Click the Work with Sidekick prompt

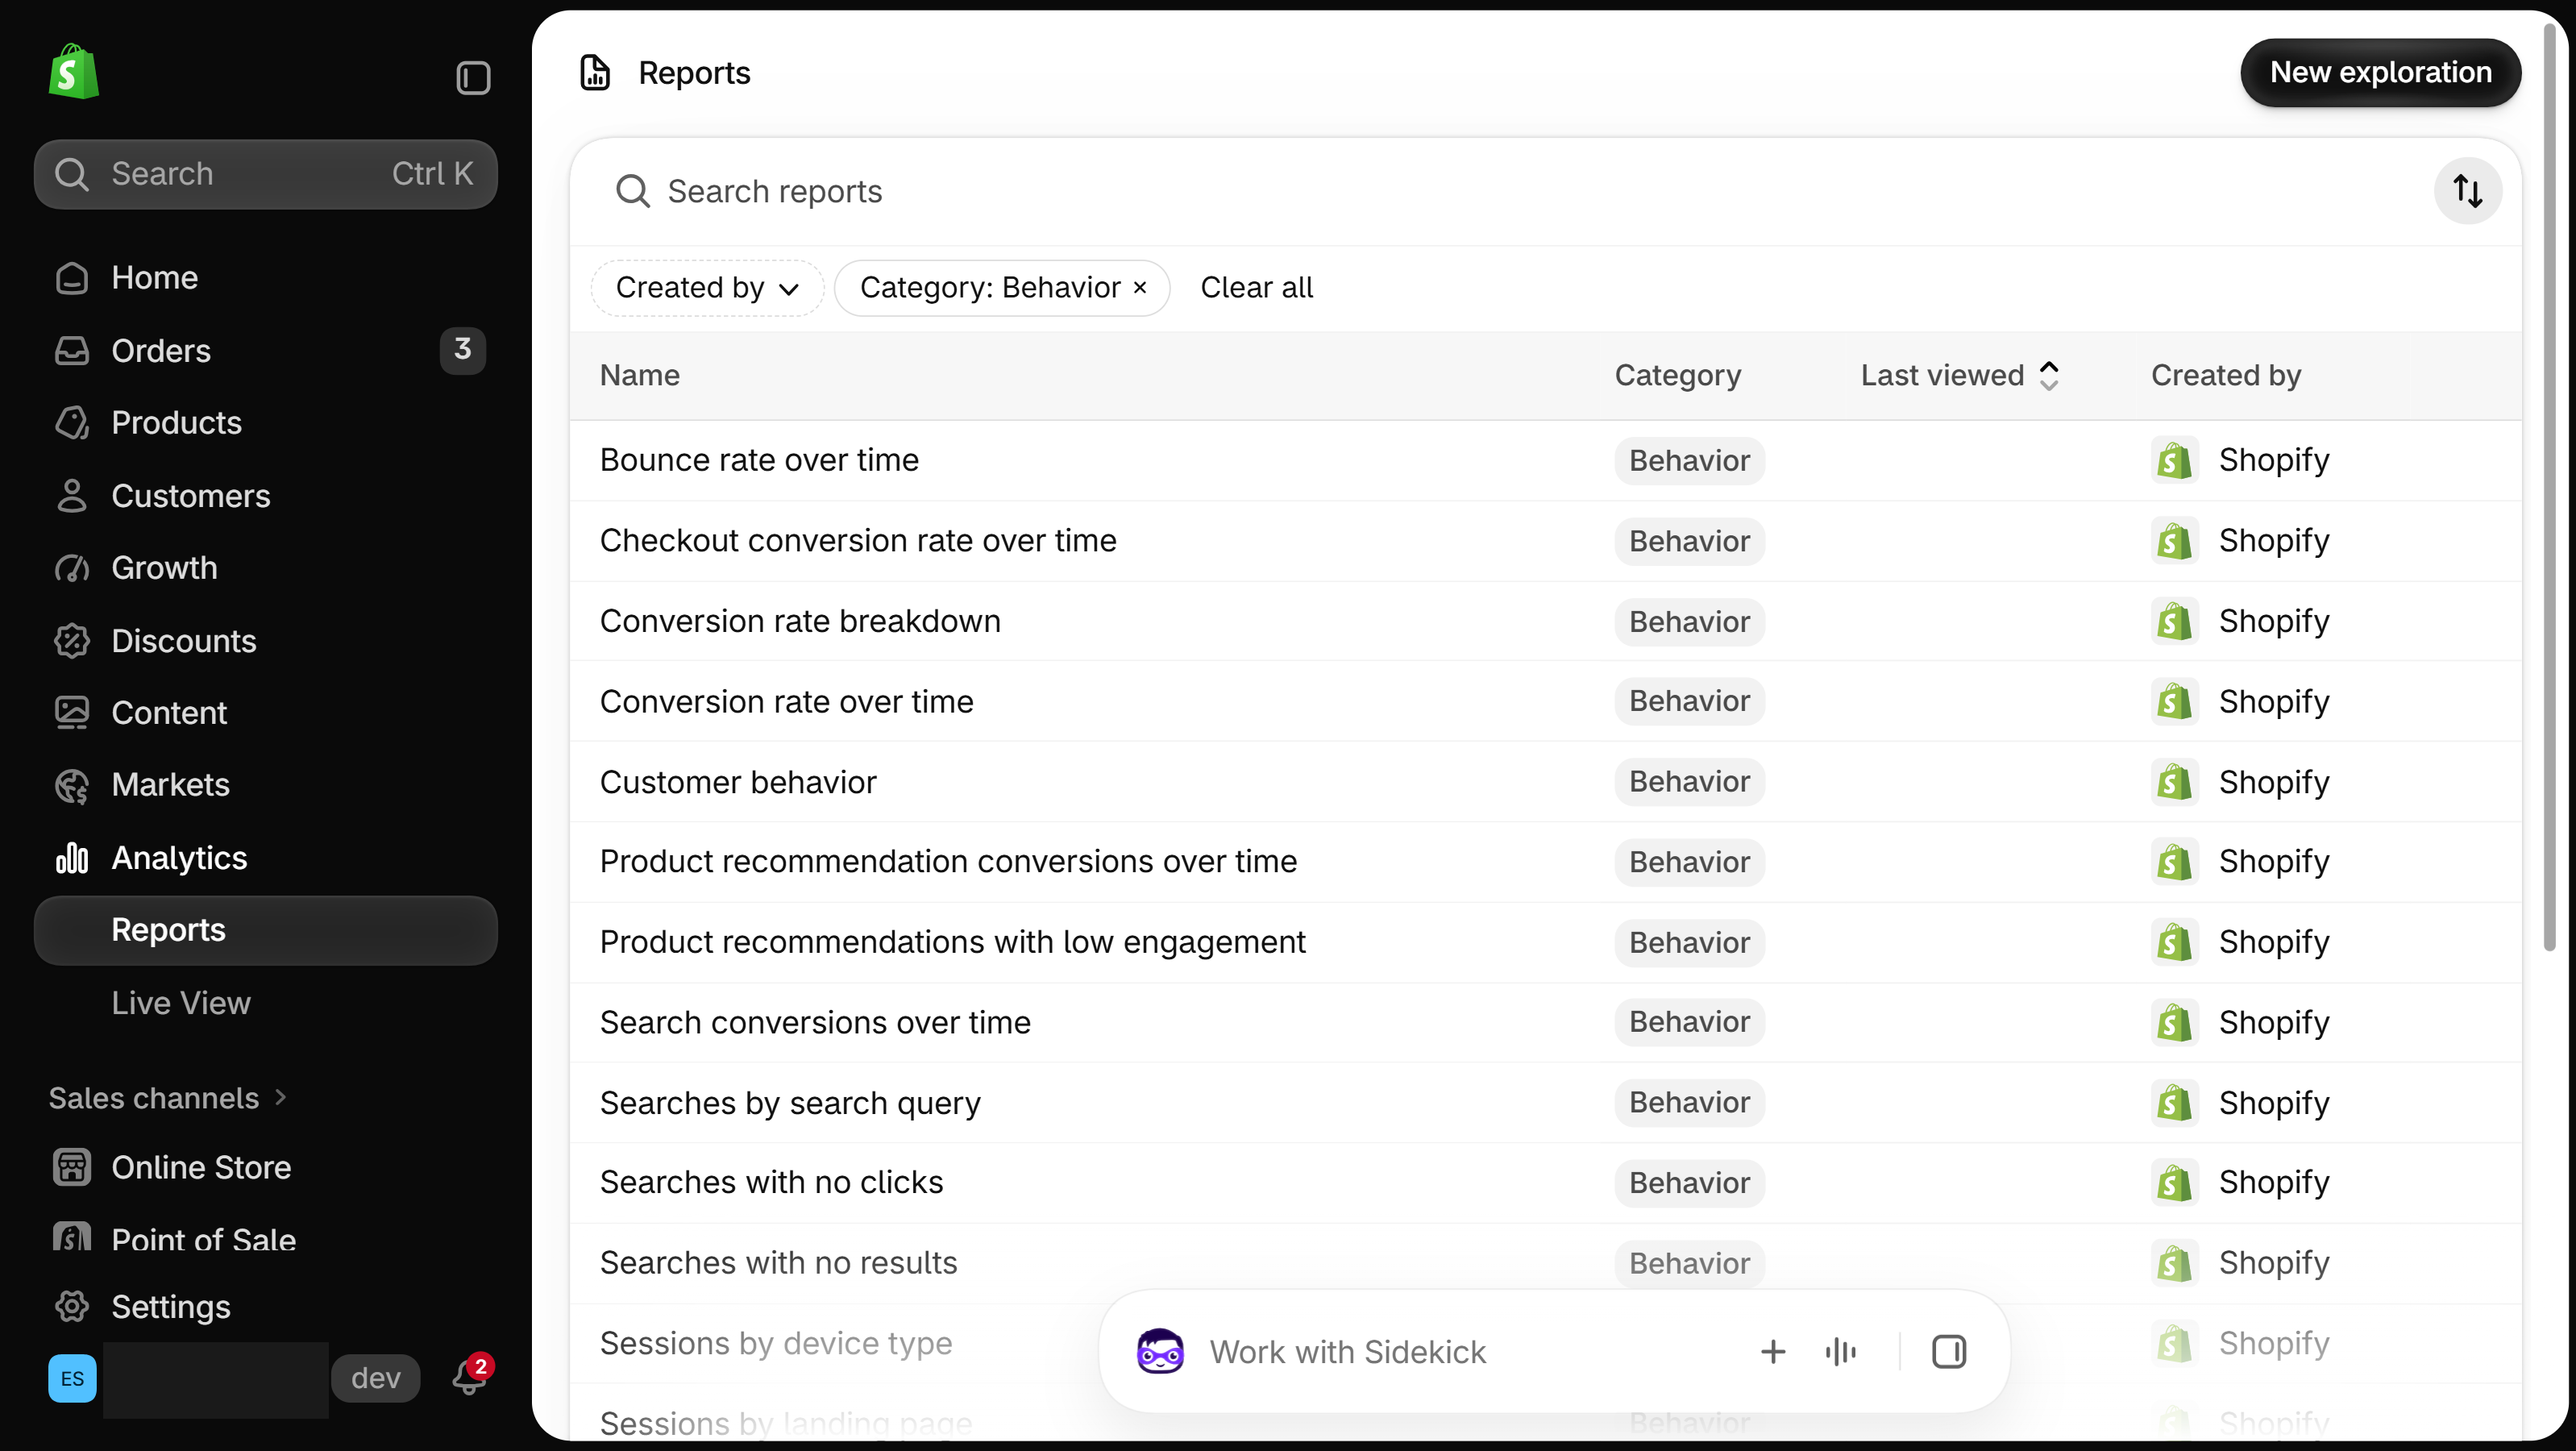coord(1347,1351)
